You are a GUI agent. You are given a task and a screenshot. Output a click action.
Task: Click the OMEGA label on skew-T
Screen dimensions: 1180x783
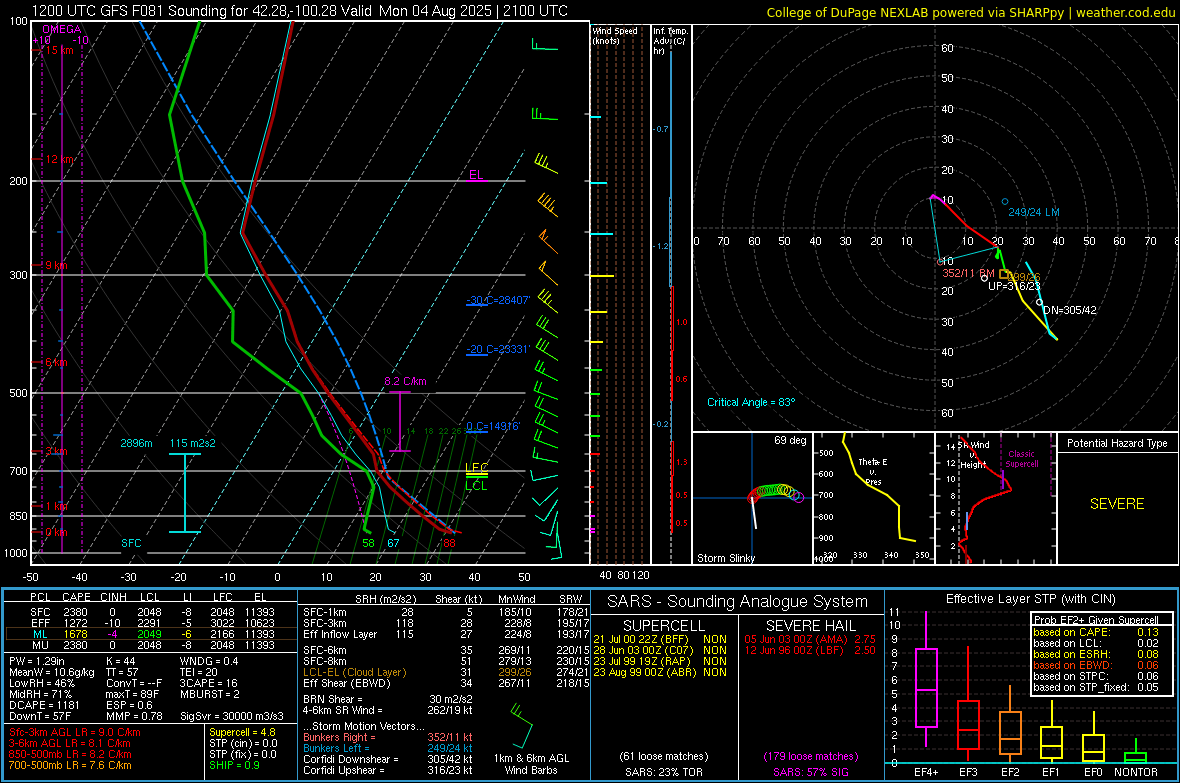click(x=62, y=29)
